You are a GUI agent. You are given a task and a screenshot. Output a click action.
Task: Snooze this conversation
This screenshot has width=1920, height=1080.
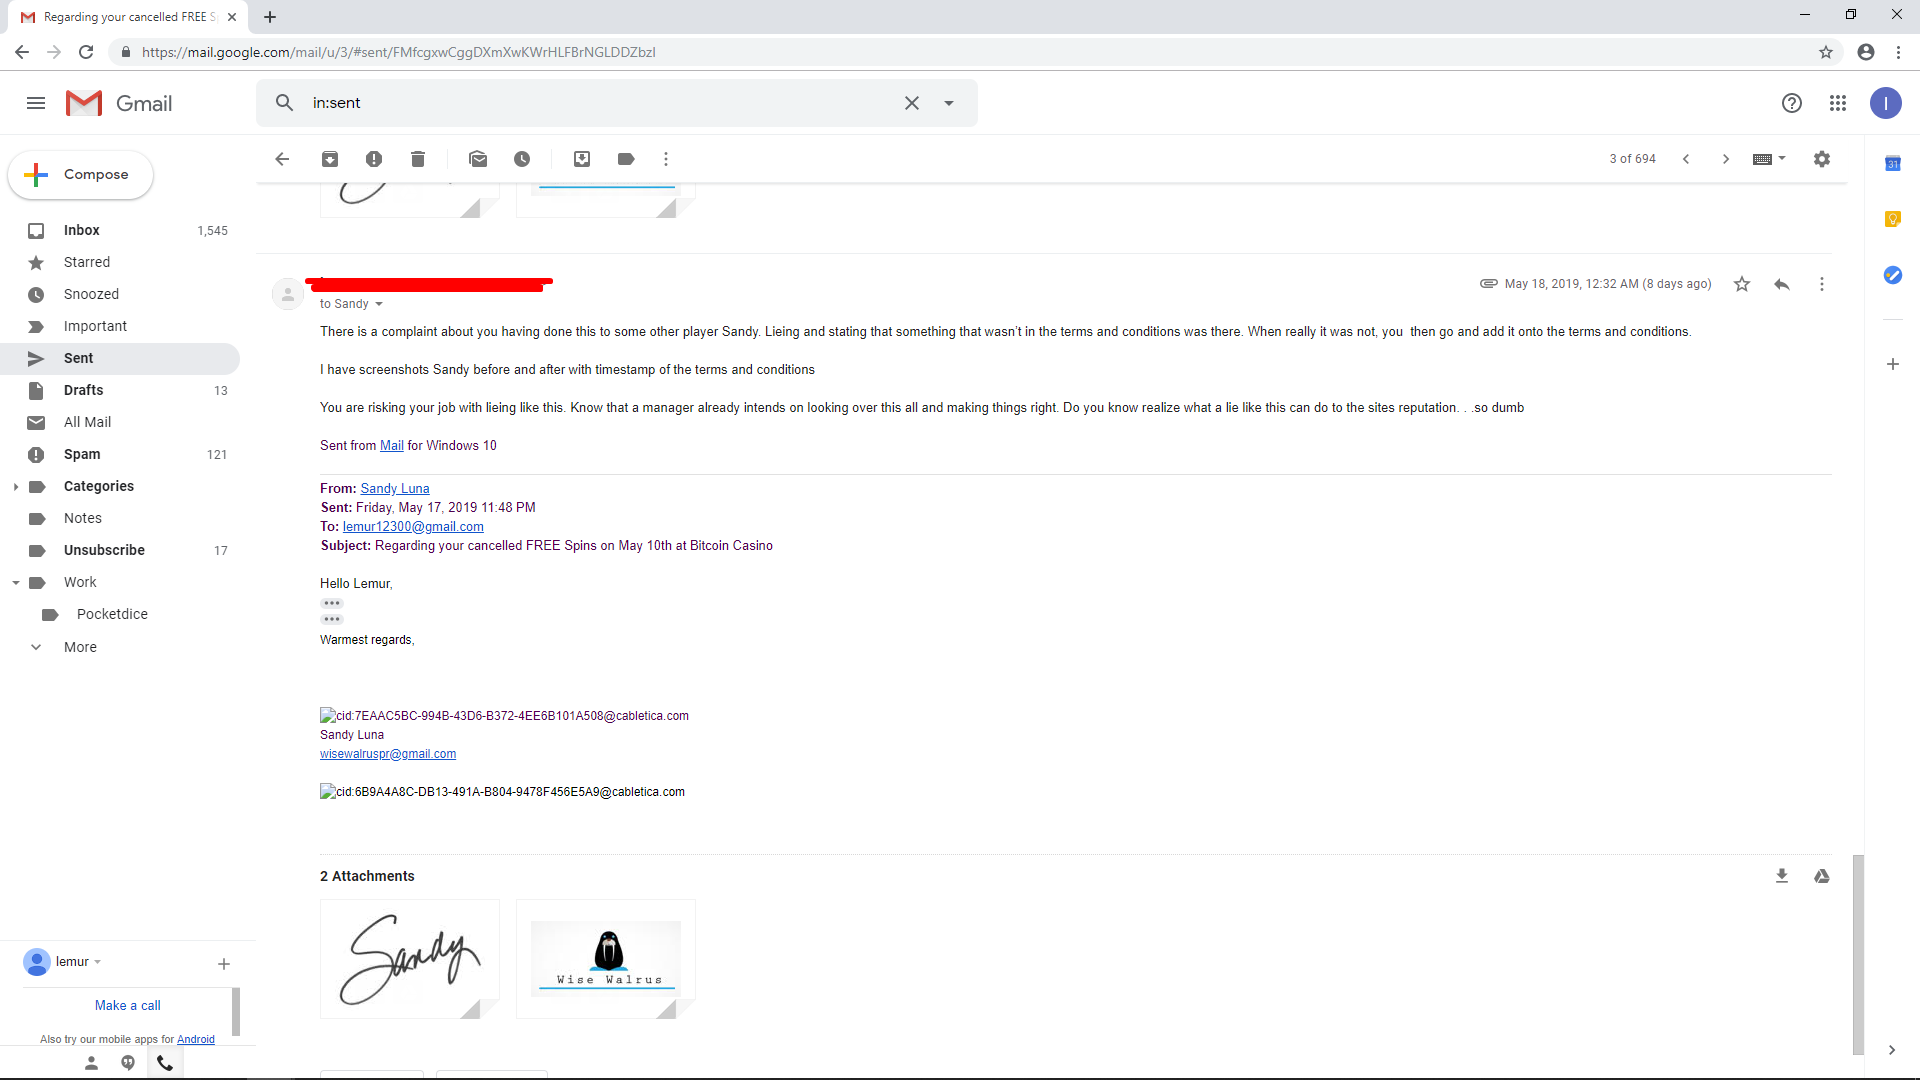522,159
